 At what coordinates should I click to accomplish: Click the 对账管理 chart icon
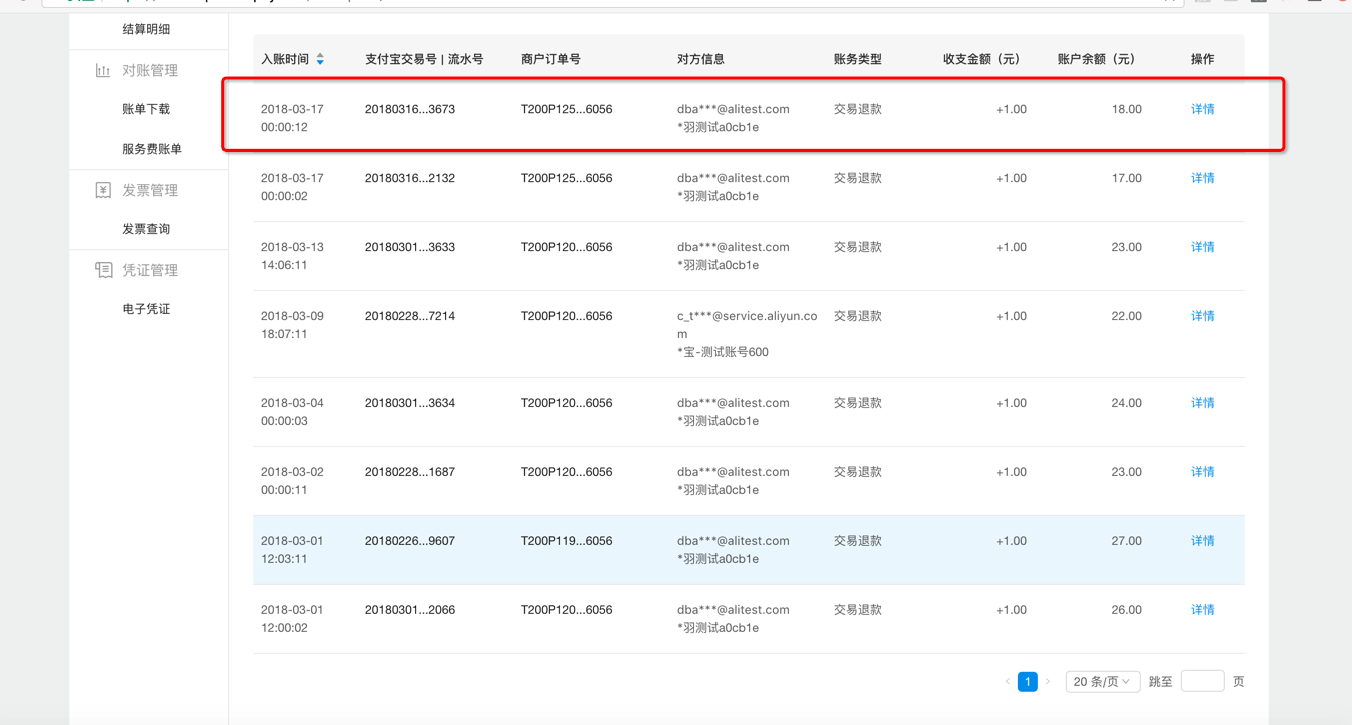(x=103, y=71)
